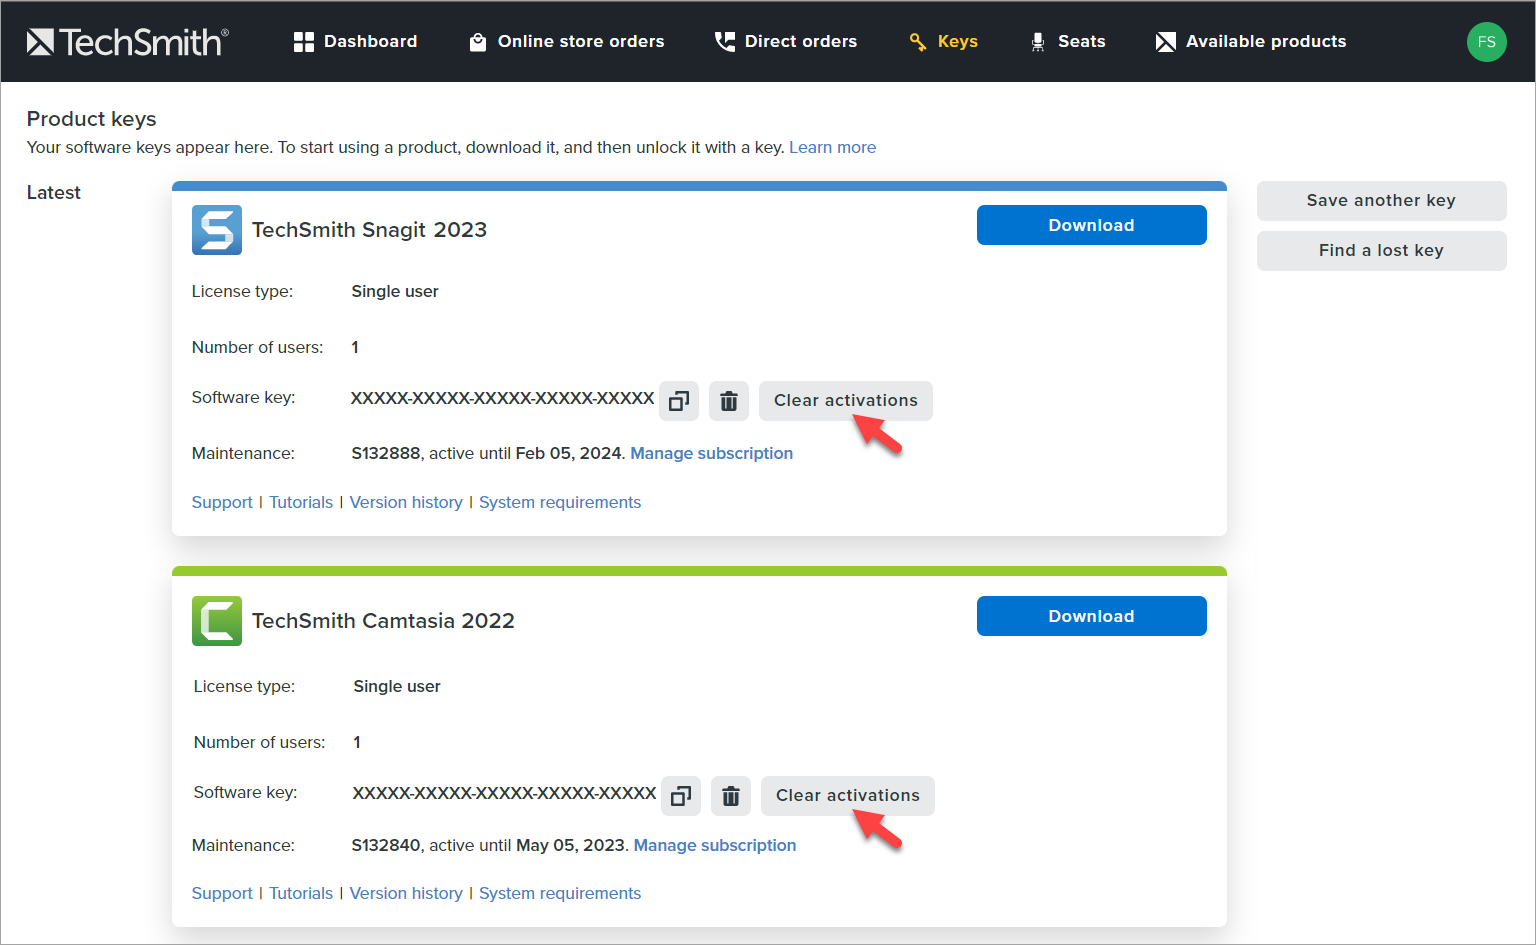Open Manage subscription for Snagit
1536x945 pixels.
click(x=711, y=453)
